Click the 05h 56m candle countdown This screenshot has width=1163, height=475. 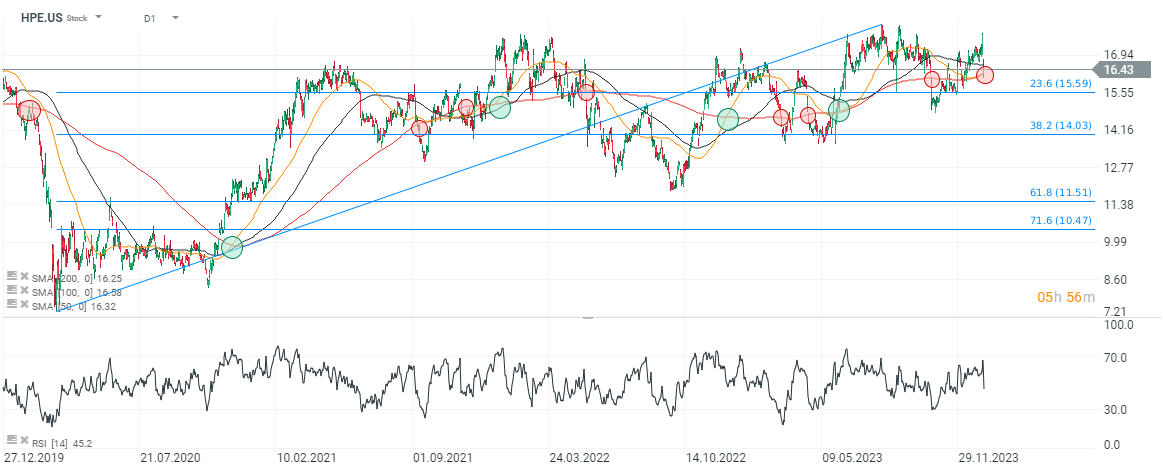point(1065,297)
